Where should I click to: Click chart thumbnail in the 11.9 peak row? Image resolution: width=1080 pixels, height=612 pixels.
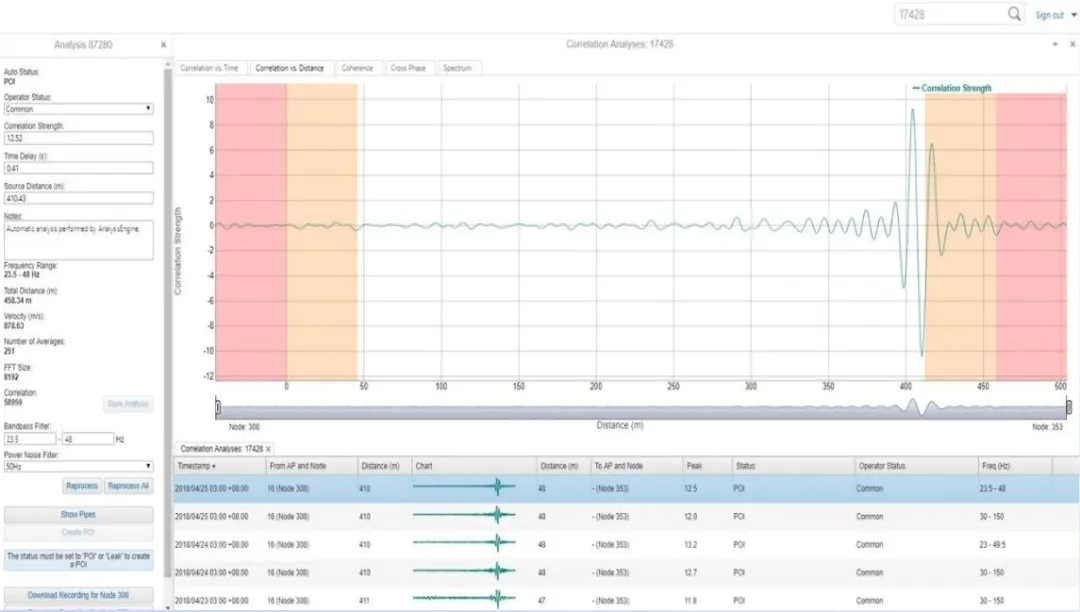point(464,599)
